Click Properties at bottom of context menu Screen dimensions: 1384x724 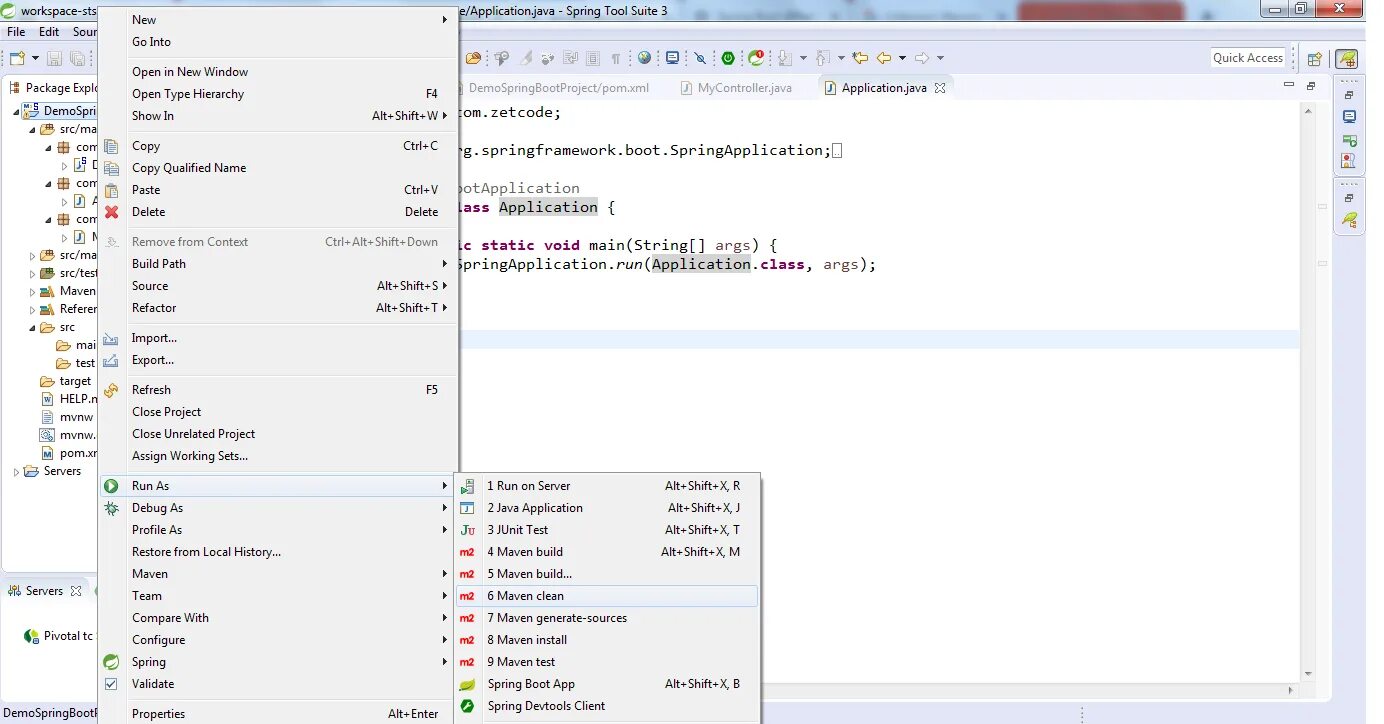[x=278, y=713]
